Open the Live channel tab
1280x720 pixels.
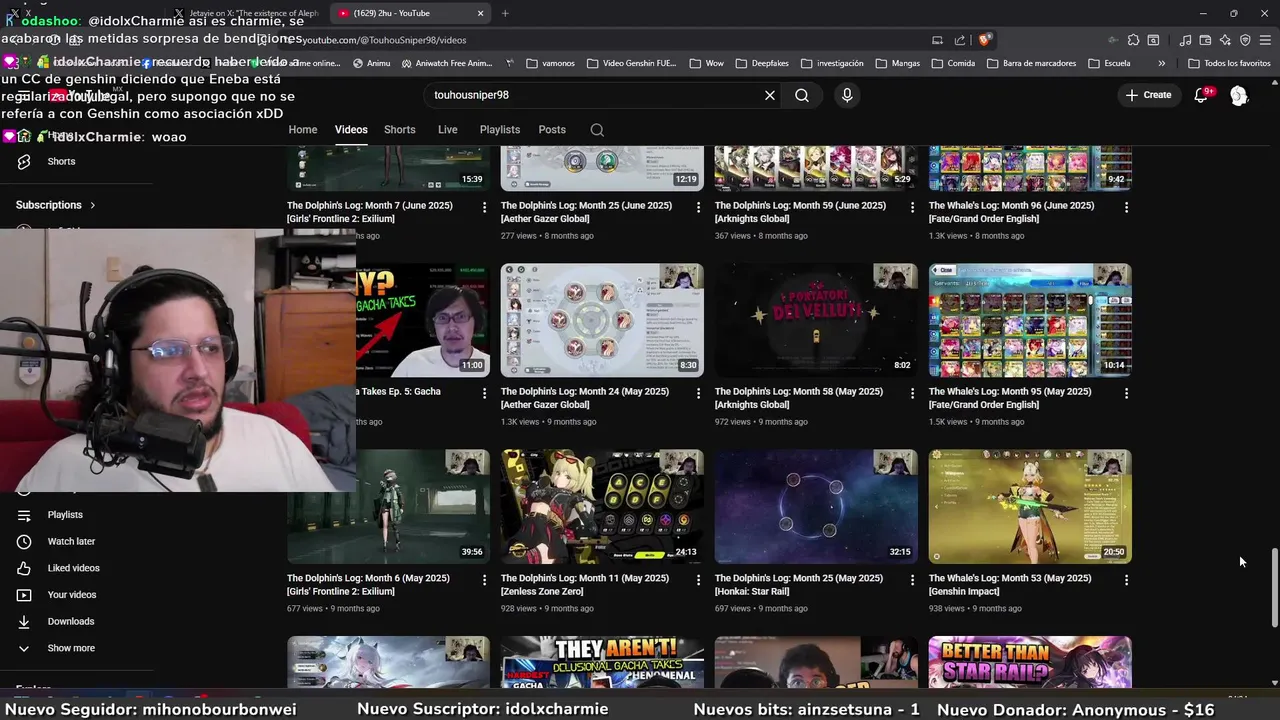(448, 130)
